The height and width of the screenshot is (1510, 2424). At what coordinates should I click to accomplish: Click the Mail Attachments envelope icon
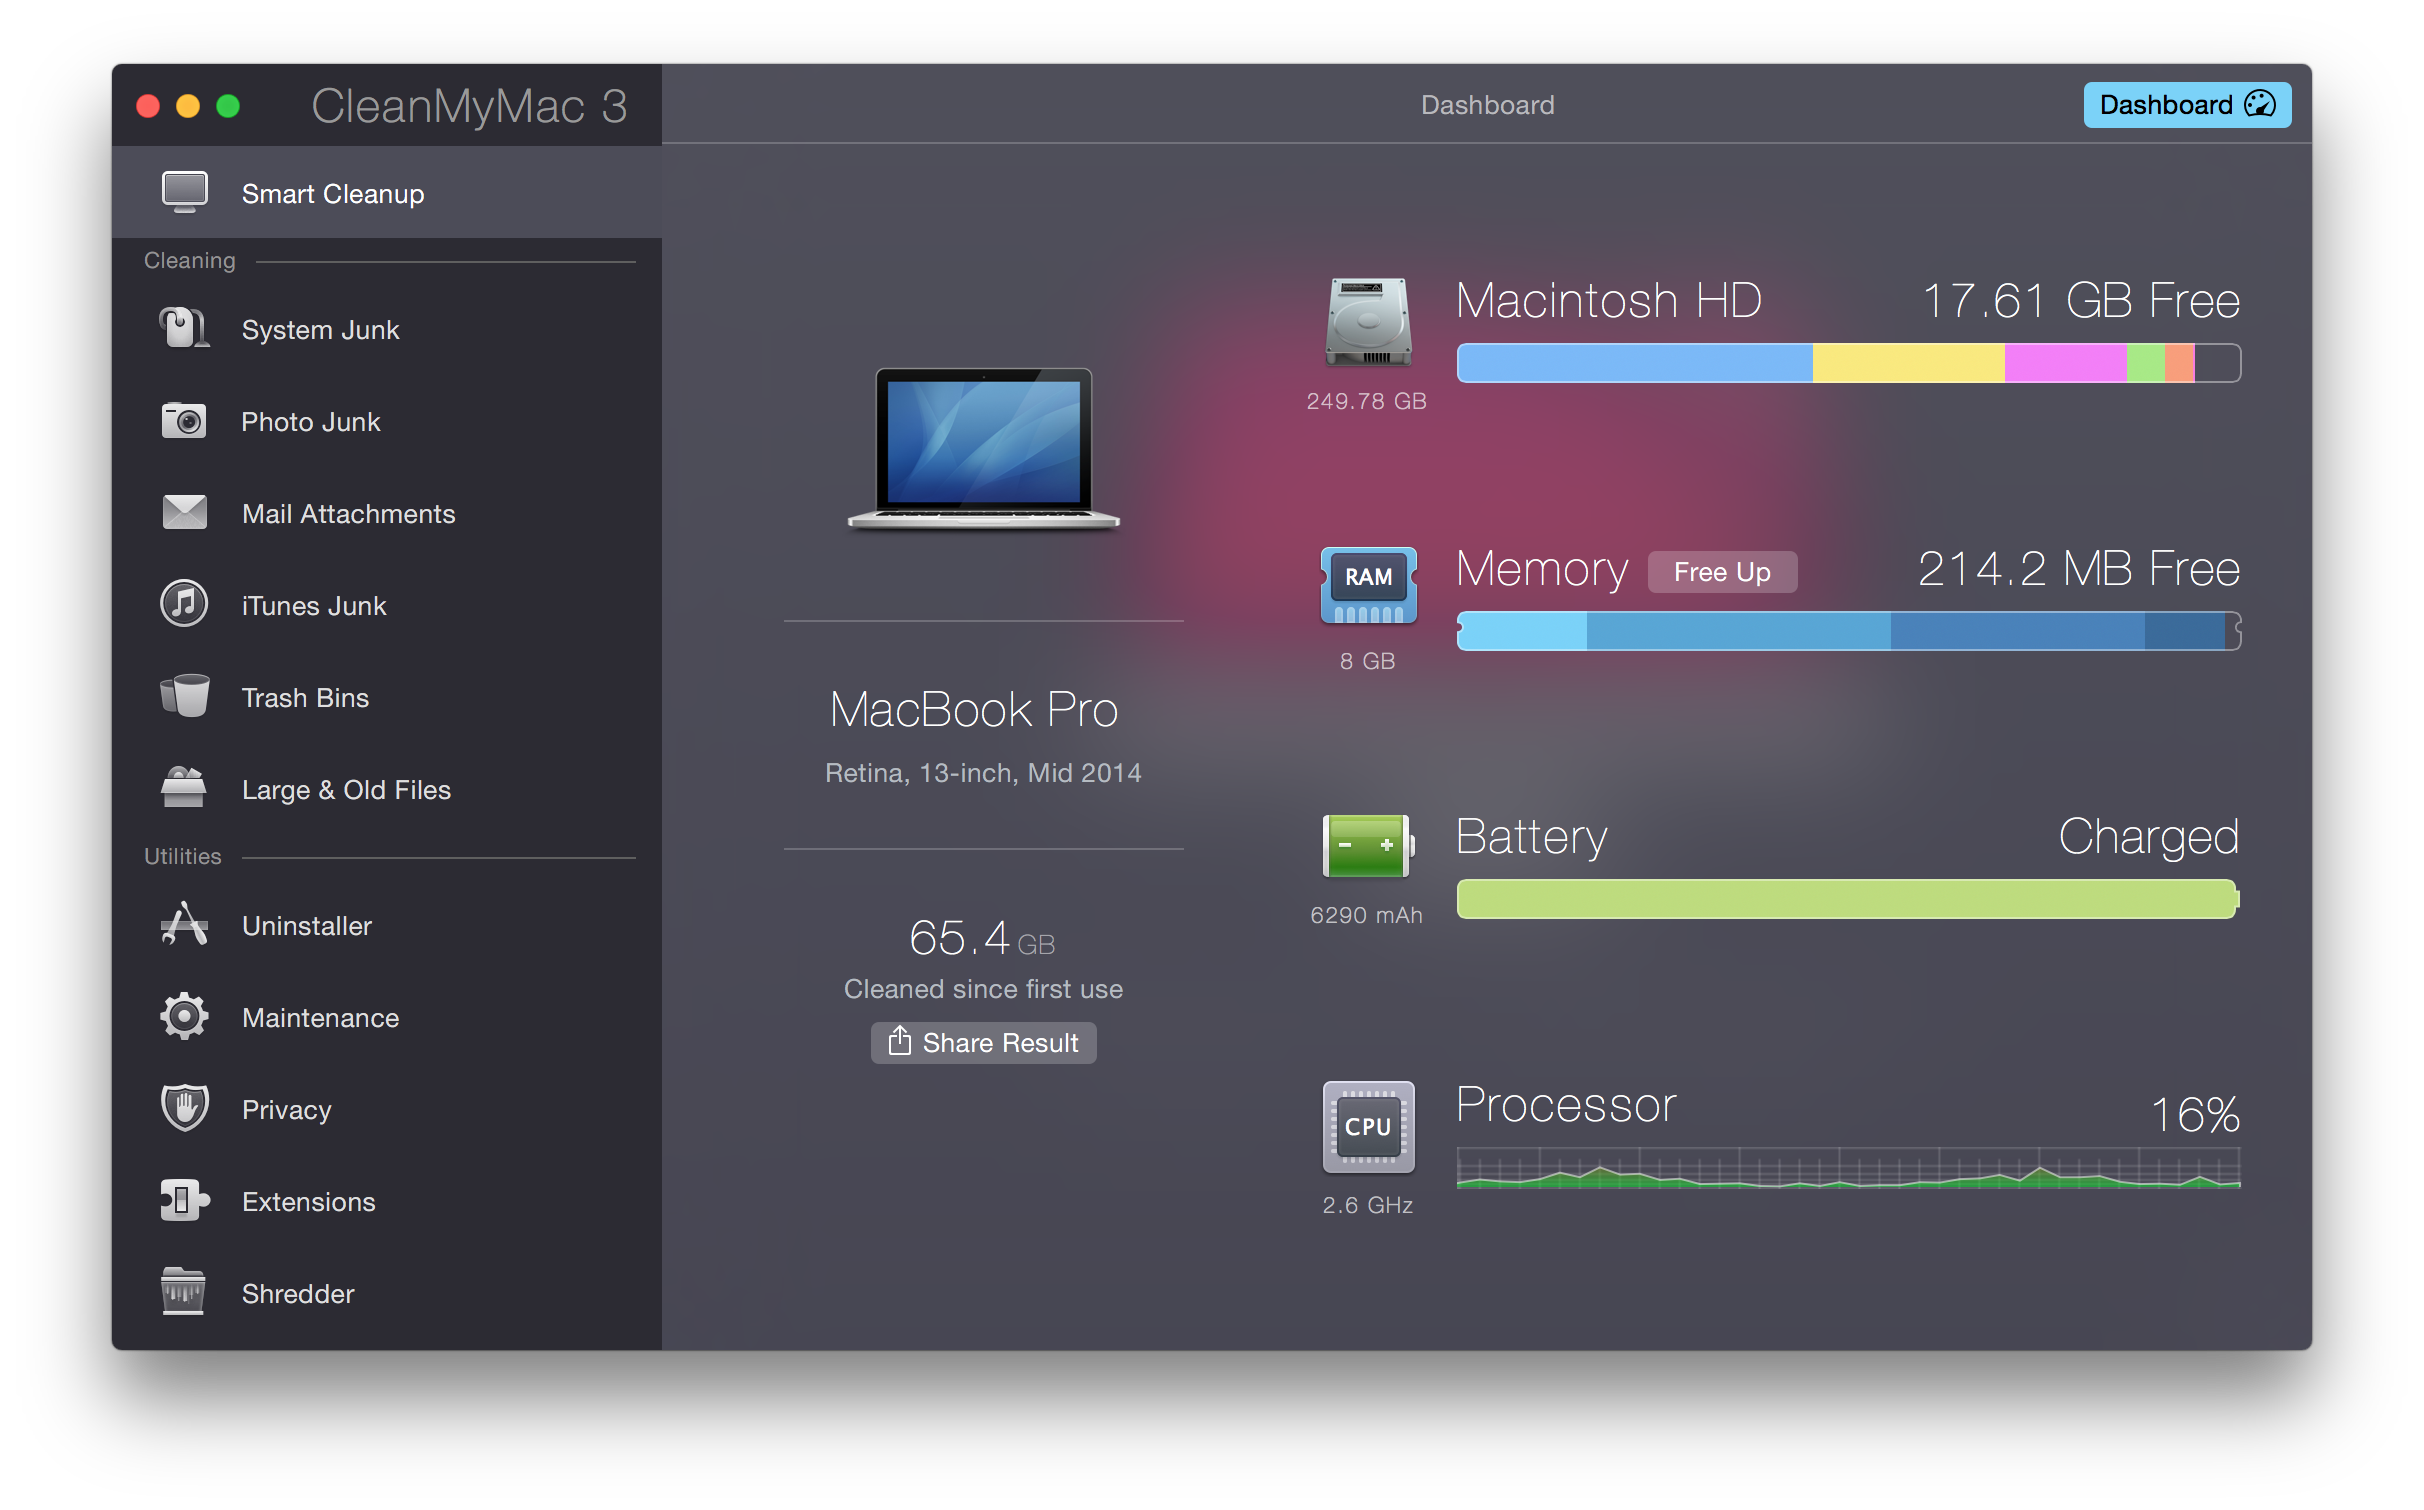tap(184, 512)
